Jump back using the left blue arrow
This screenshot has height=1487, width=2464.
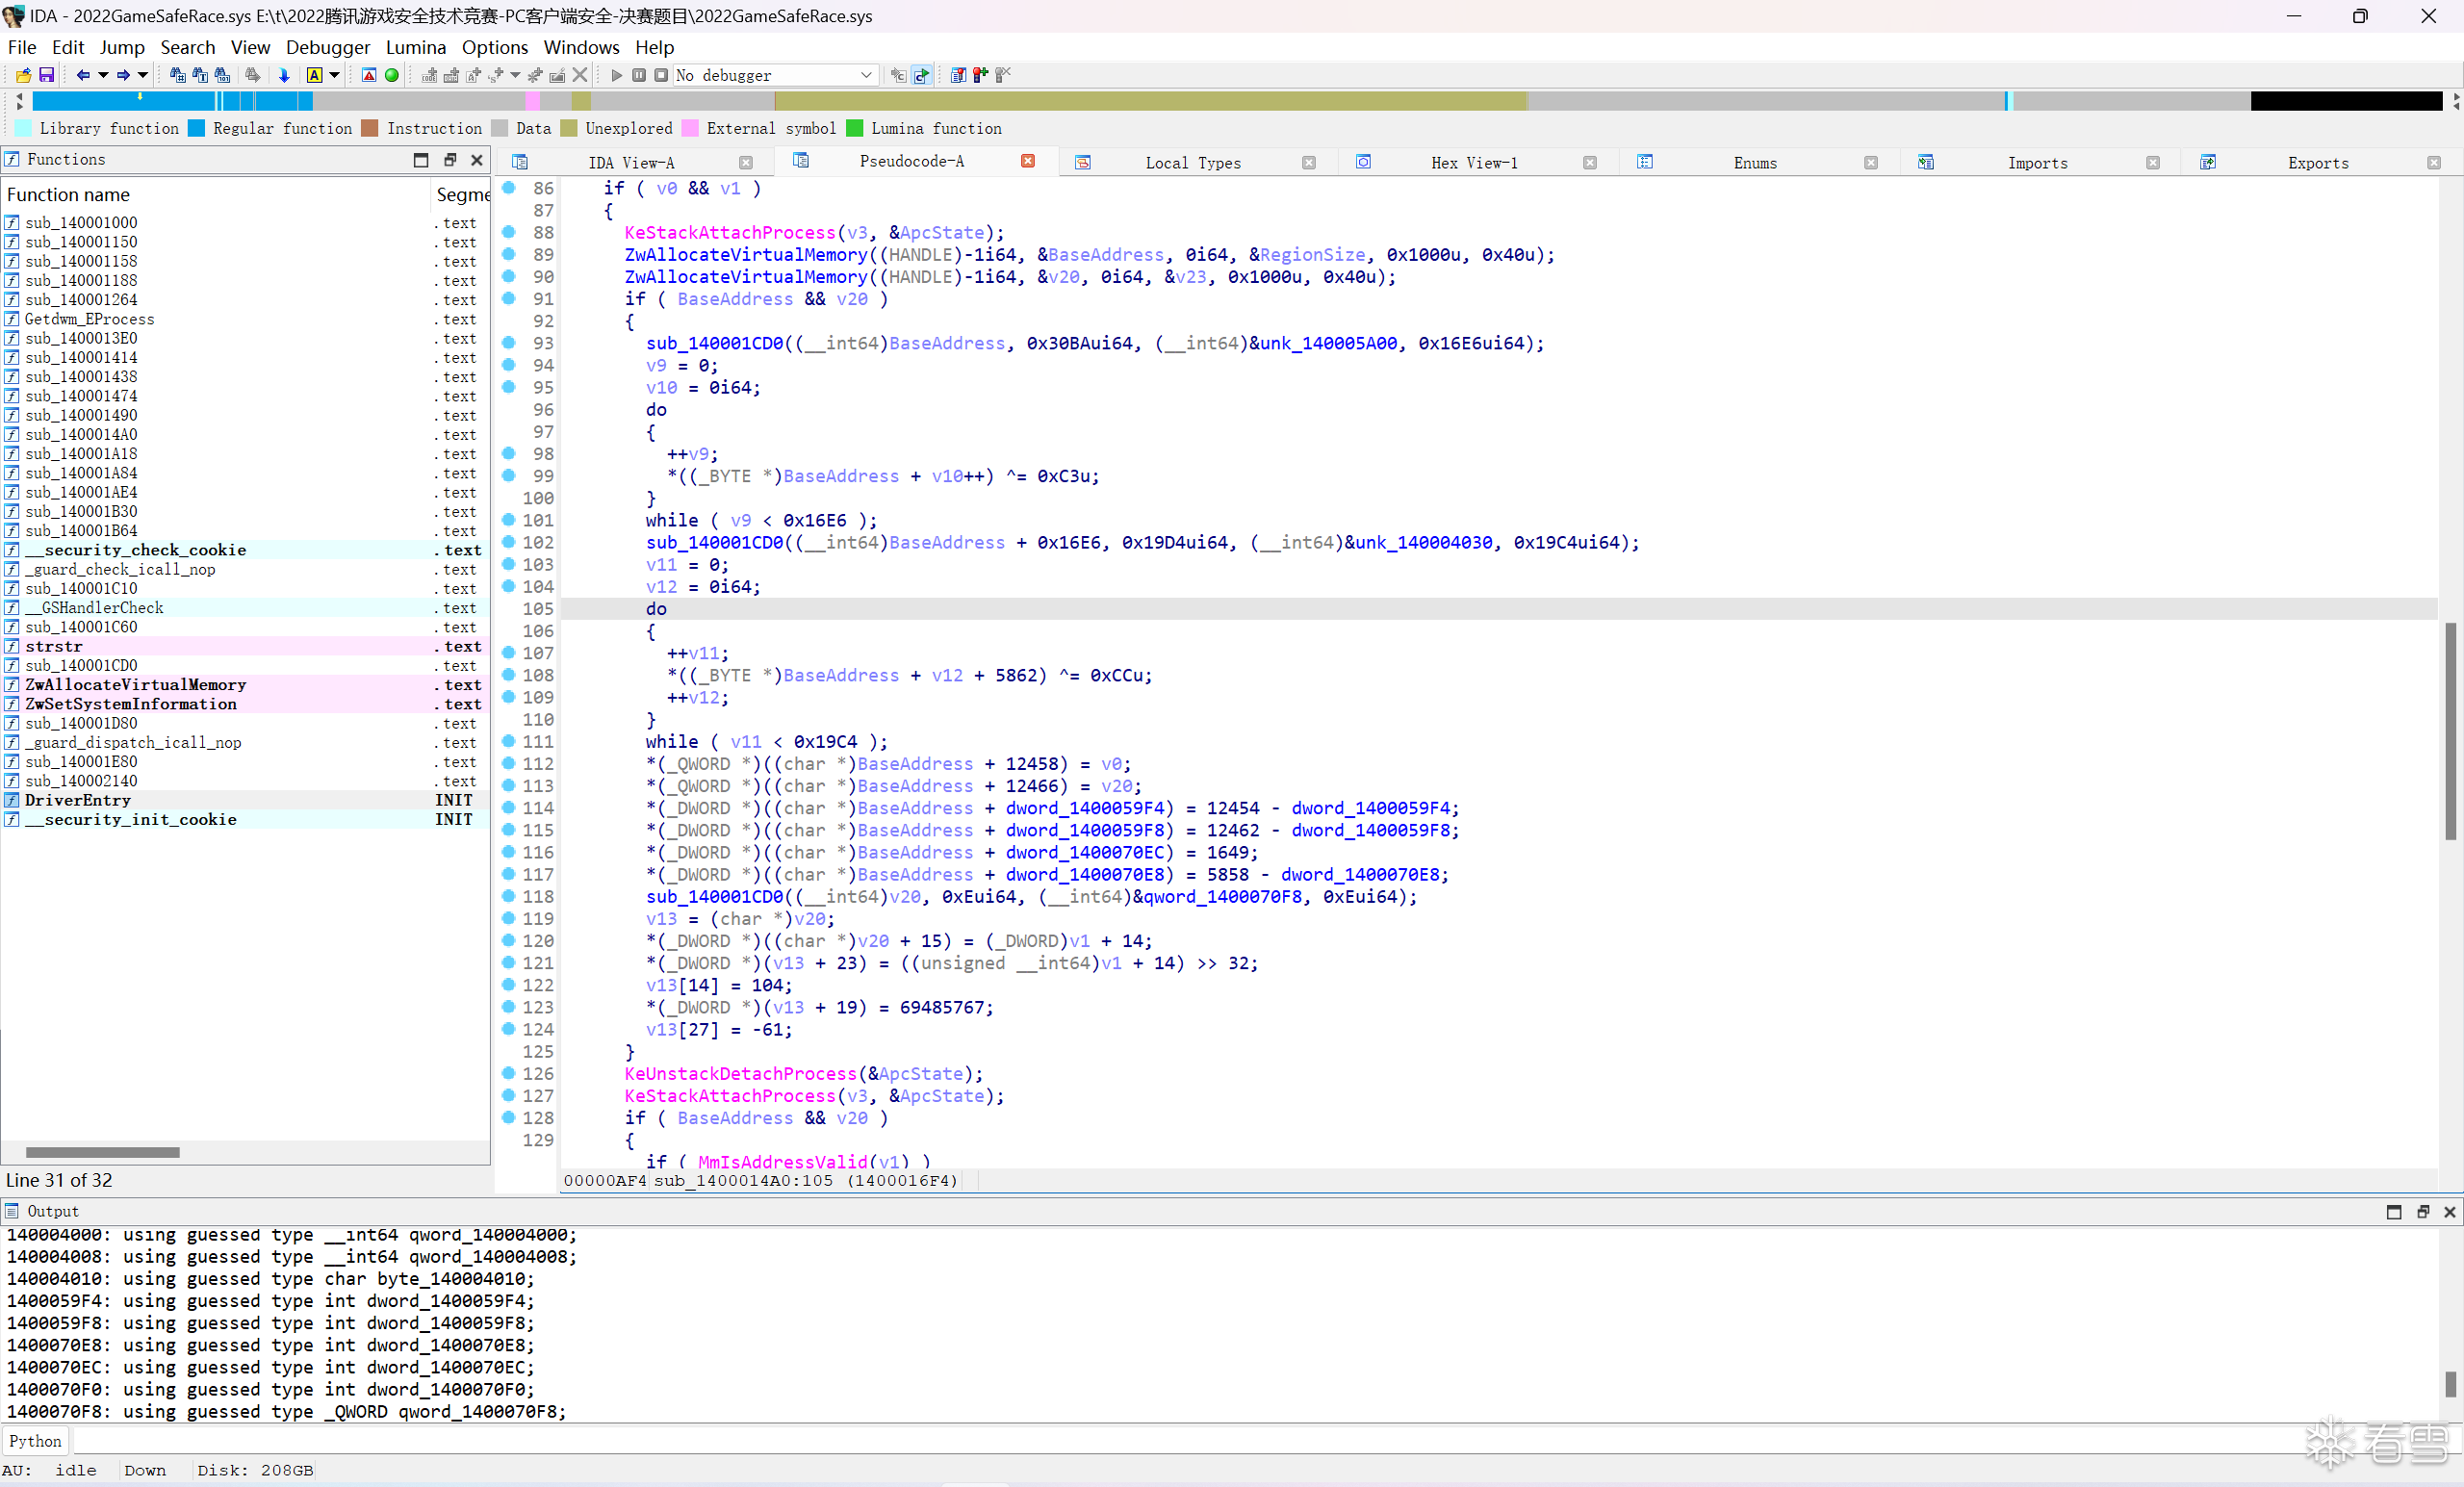(83, 75)
